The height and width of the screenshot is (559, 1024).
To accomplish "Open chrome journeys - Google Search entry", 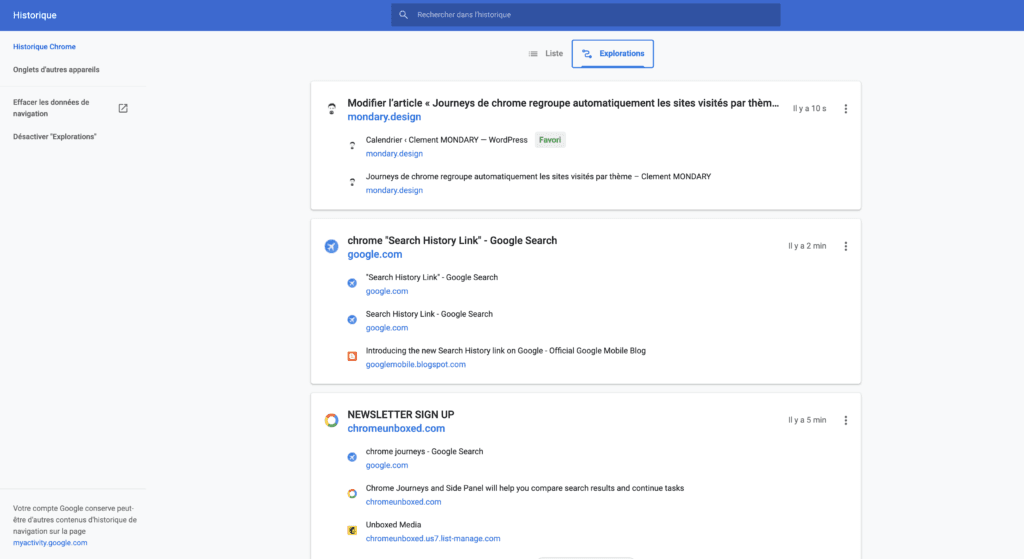I will pos(424,451).
